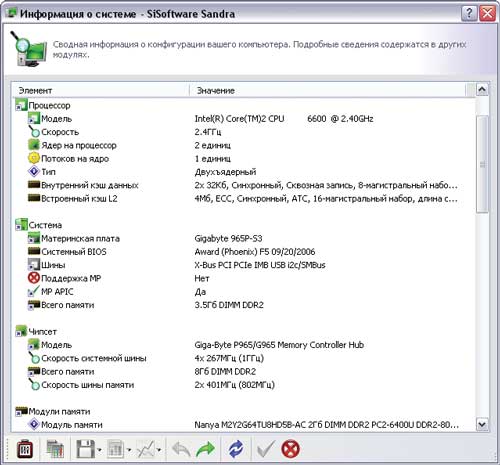The image size is (500, 465).
Task: Open the save icon dropdown arrow
Action: click(x=99, y=450)
